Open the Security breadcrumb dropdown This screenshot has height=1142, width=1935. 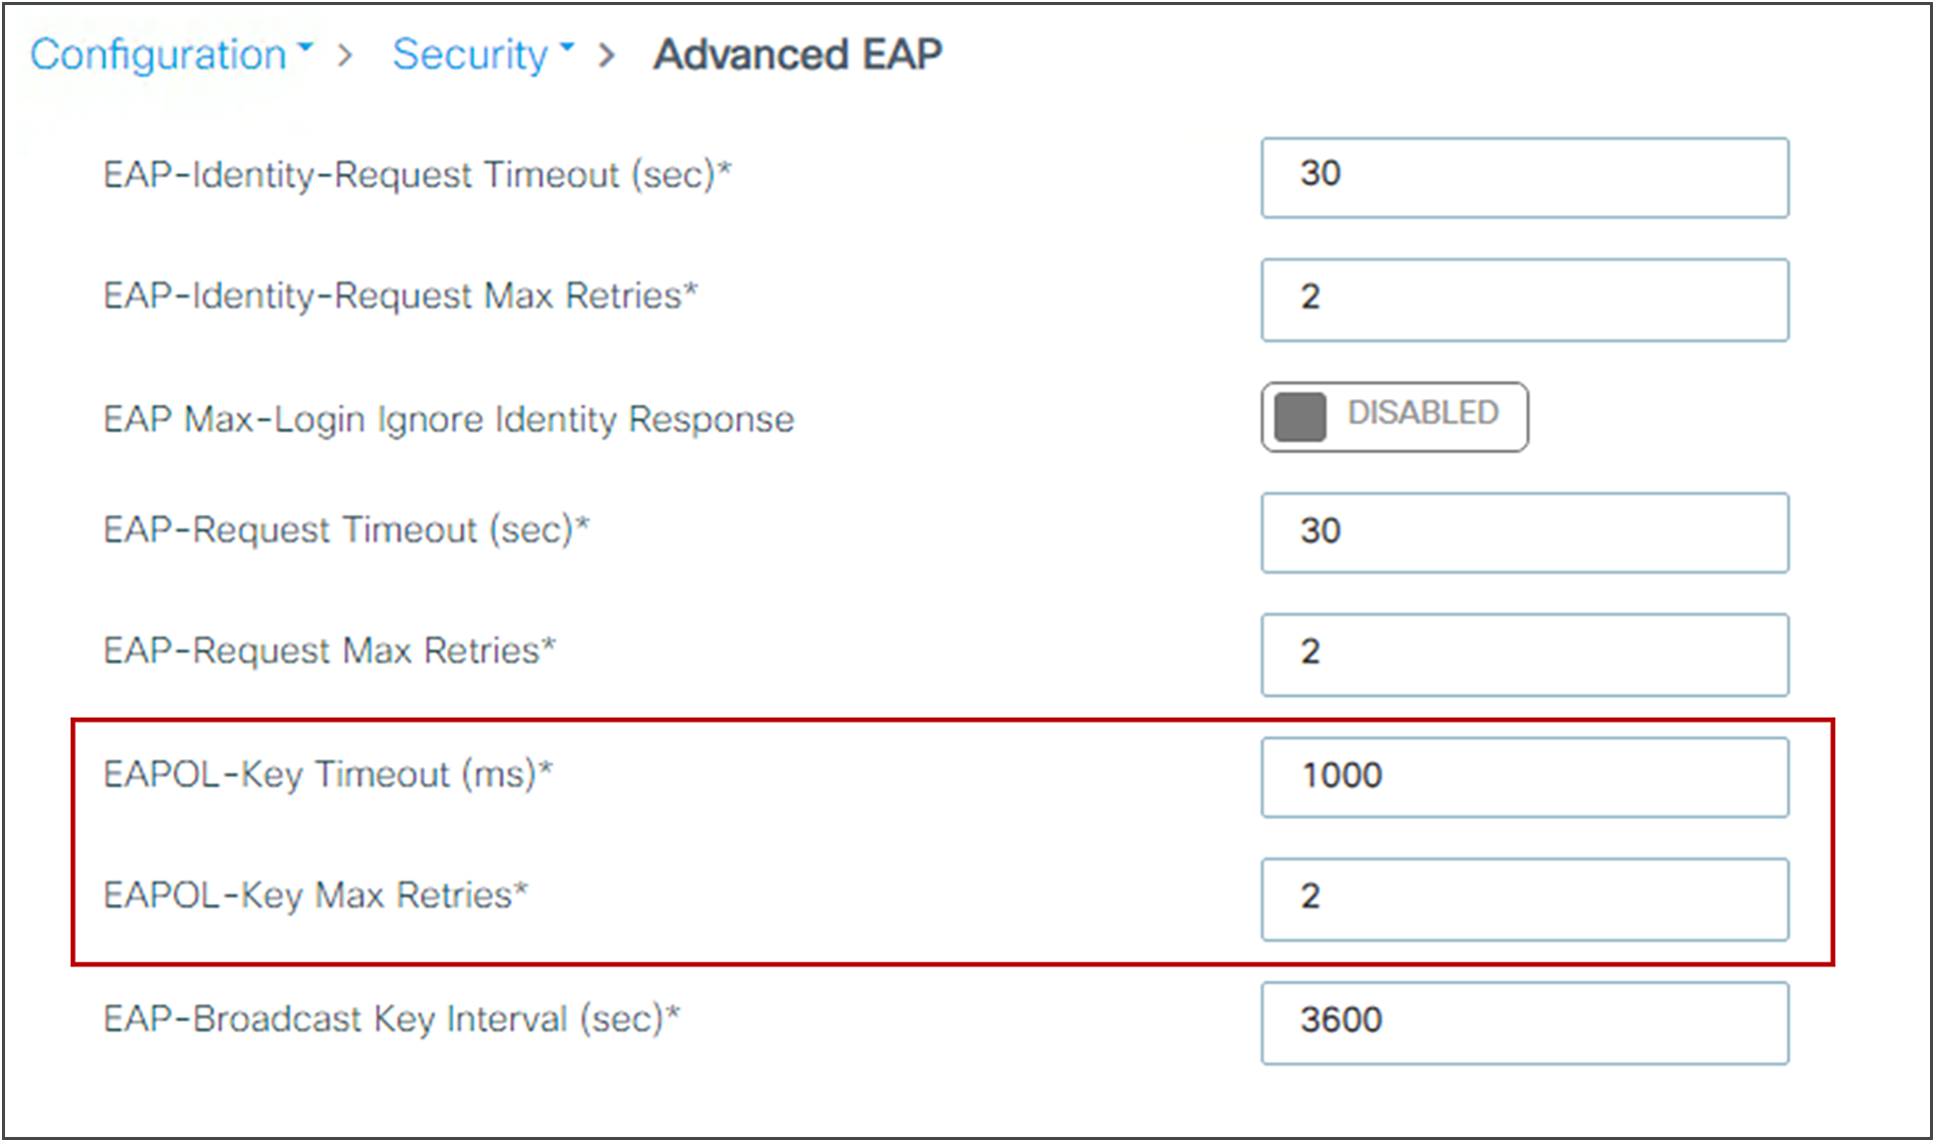[x=483, y=55]
